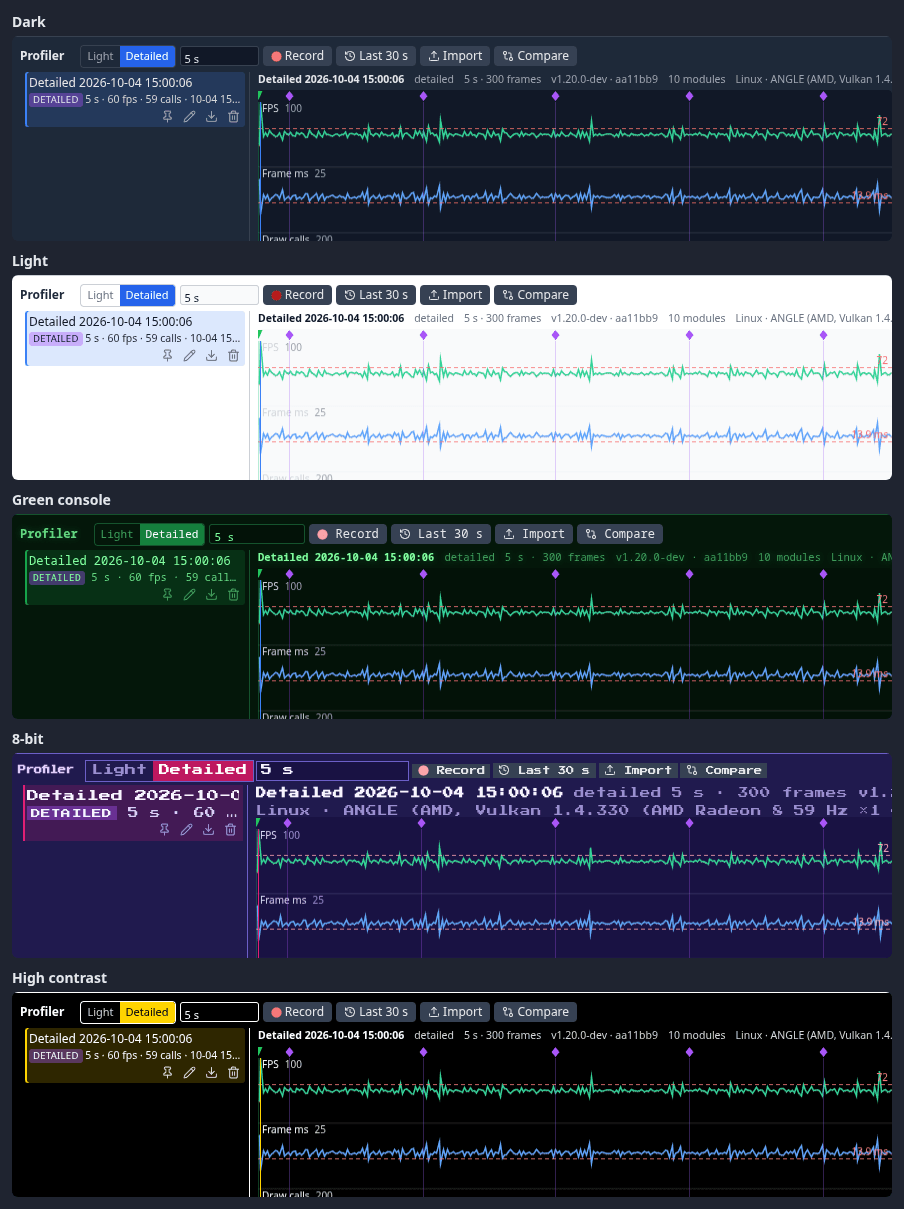Click Import in the High contrast profiler

pos(455,1012)
